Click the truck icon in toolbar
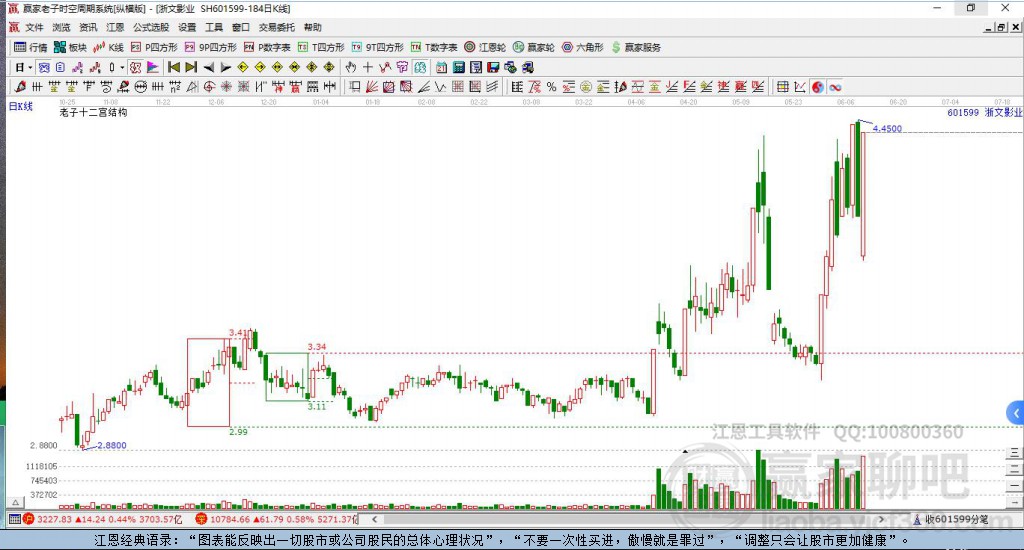Image resolution: width=1024 pixels, height=550 pixels. (x=527, y=67)
